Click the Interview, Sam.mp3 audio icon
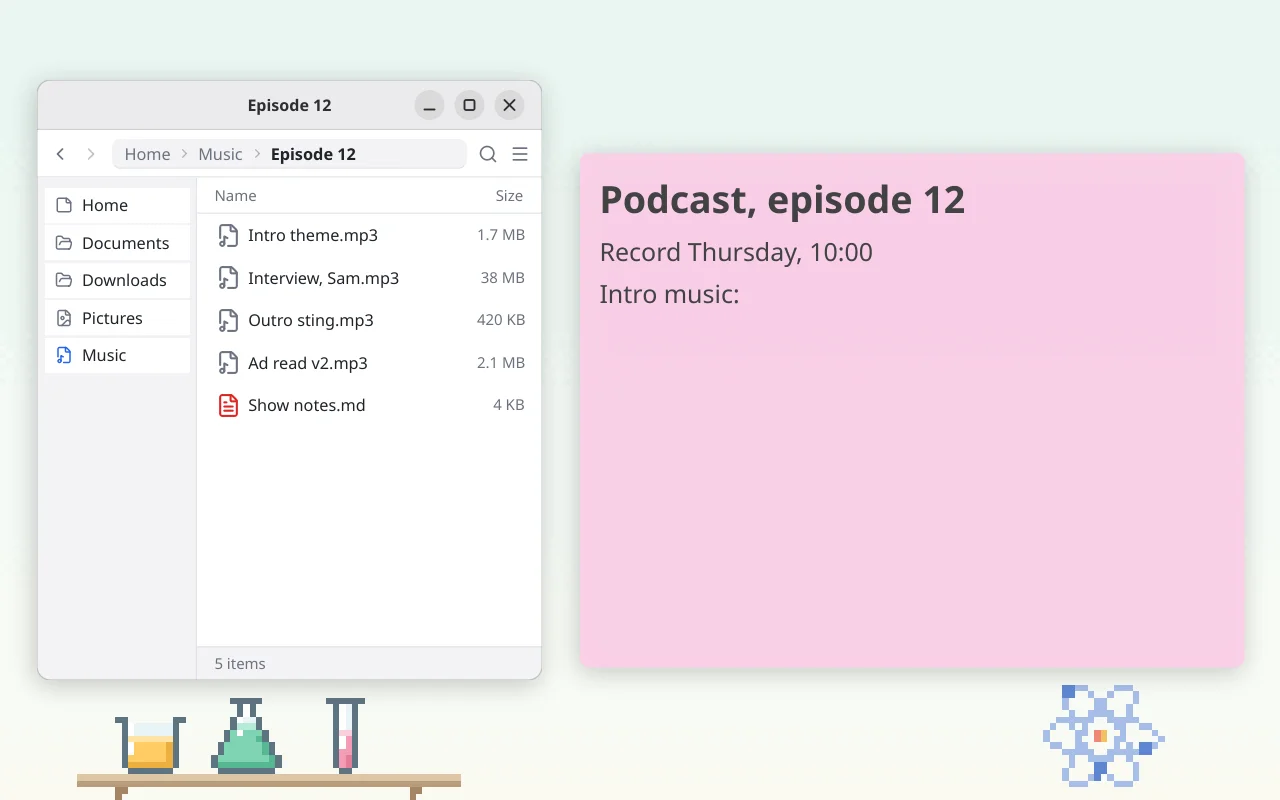The width and height of the screenshot is (1280, 800). tap(228, 278)
